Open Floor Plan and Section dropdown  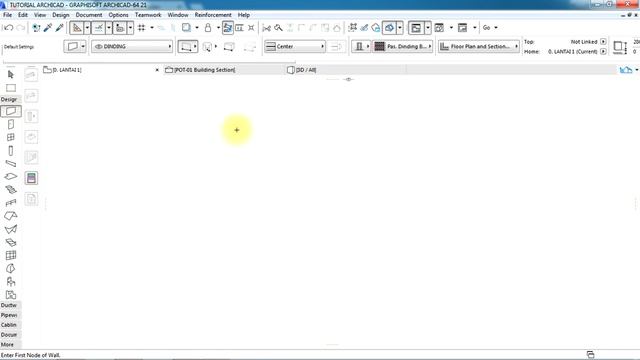click(478, 47)
